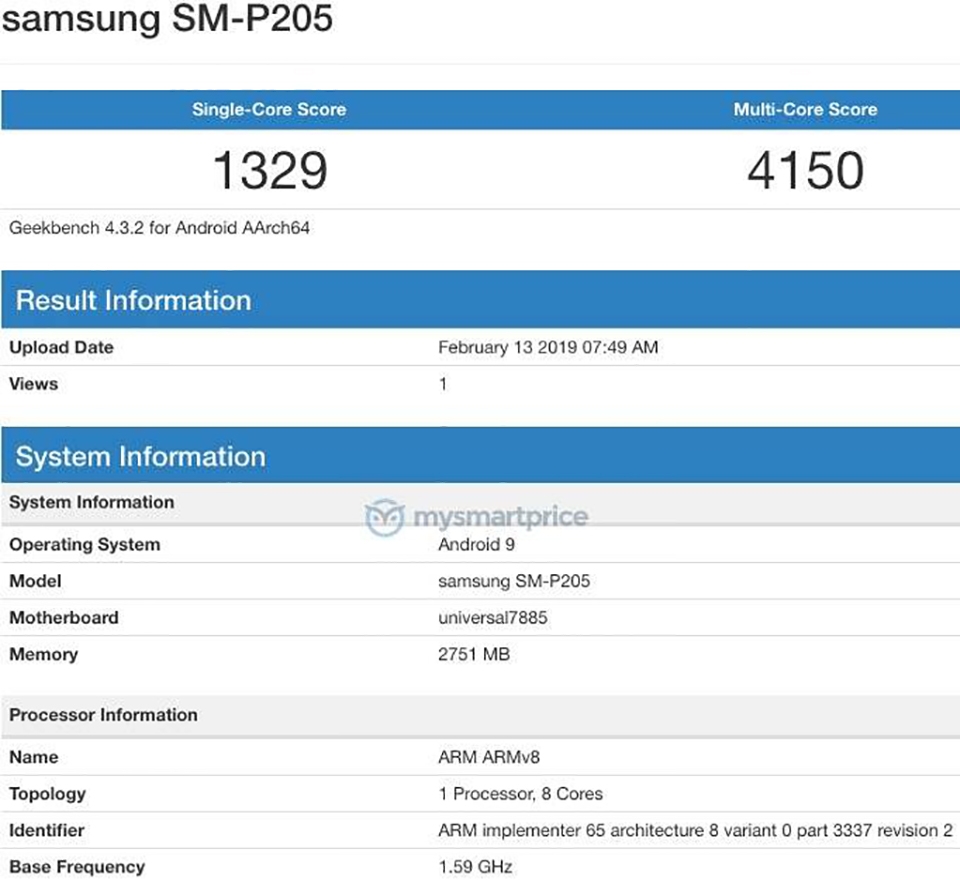Select the Views label

pyautogui.click(x=34, y=384)
